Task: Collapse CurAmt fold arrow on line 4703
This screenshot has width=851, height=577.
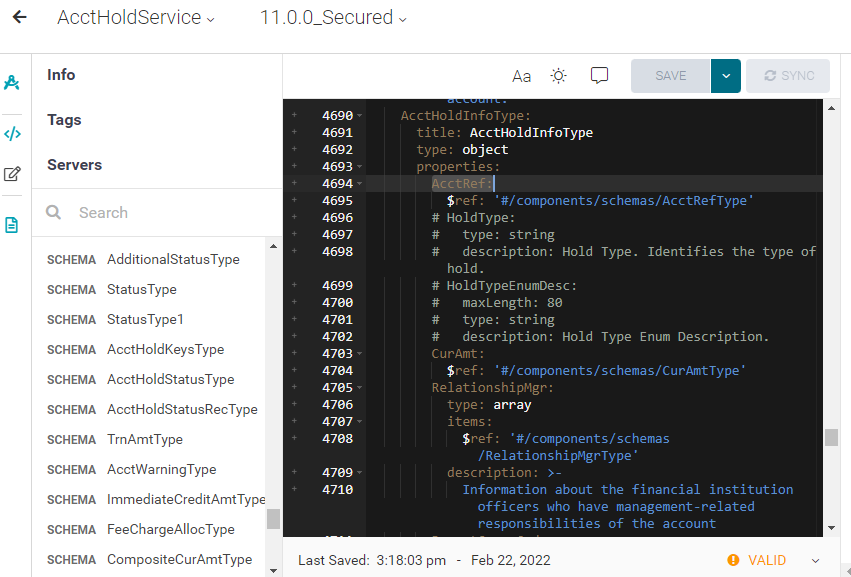Action: click(360, 354)
